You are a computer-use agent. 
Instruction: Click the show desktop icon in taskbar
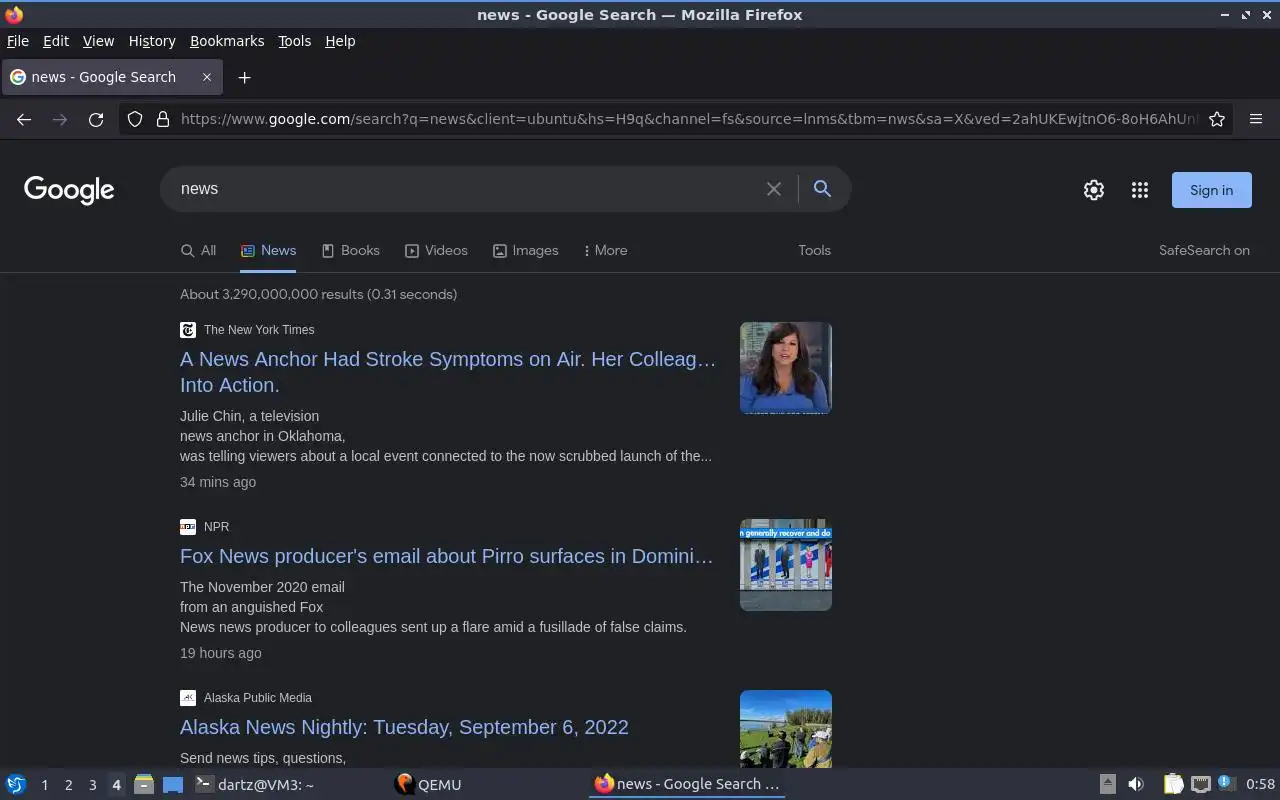click(x=173, y=784)
